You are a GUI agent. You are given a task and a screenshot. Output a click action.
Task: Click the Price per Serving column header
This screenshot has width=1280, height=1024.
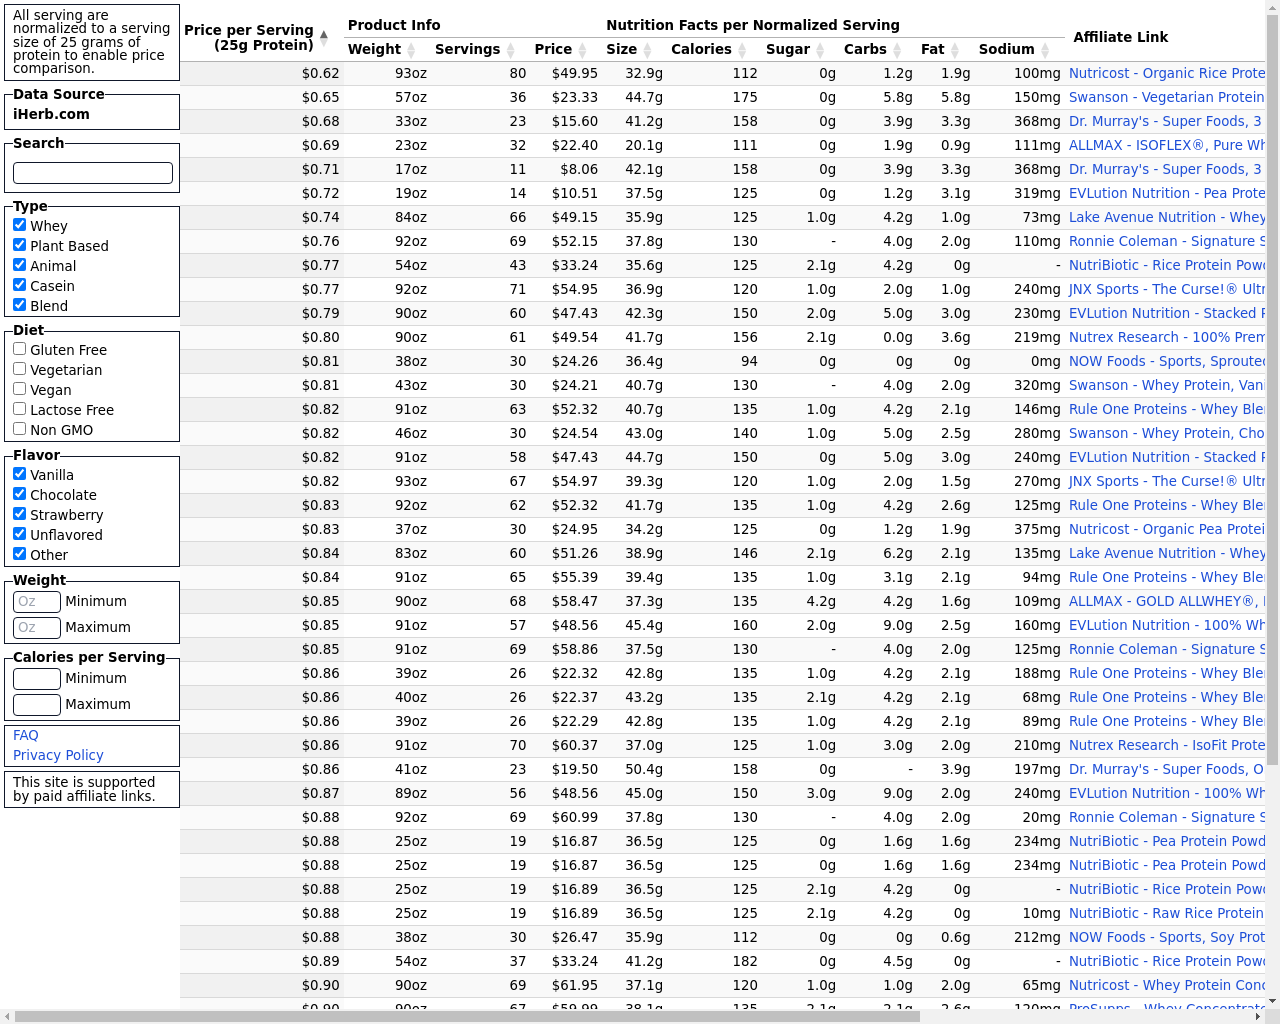(249, 37)
